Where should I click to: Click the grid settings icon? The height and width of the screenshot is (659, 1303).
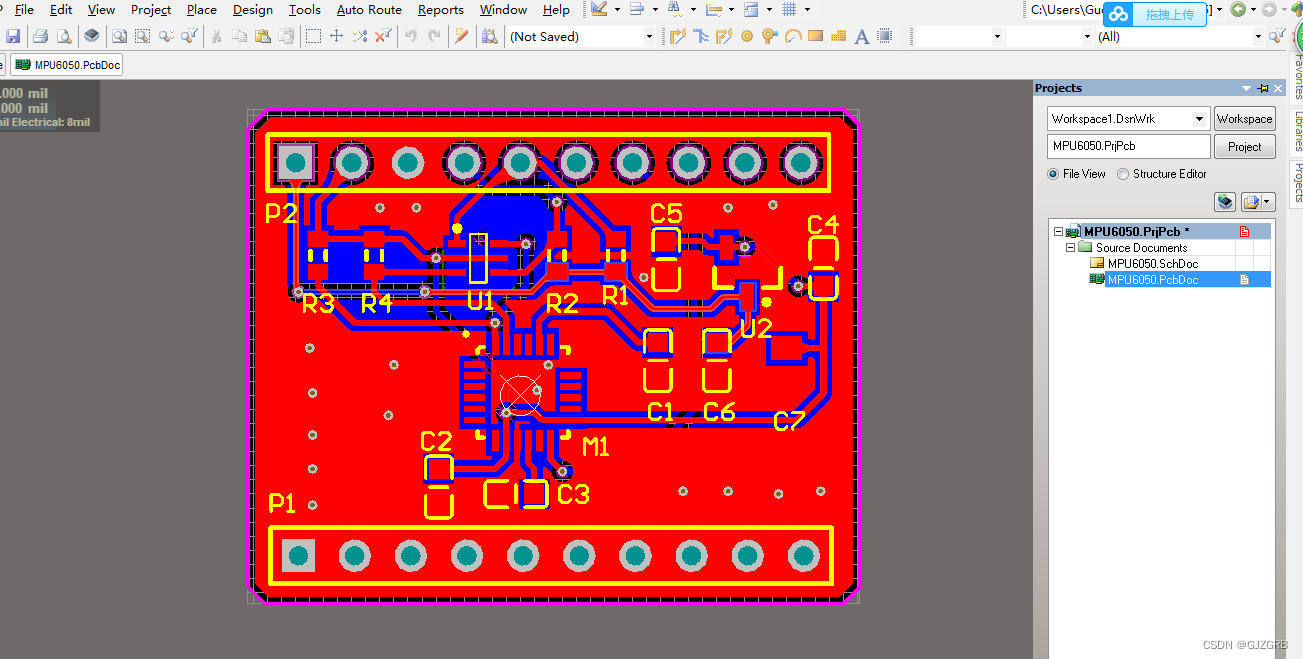[789, 10]
